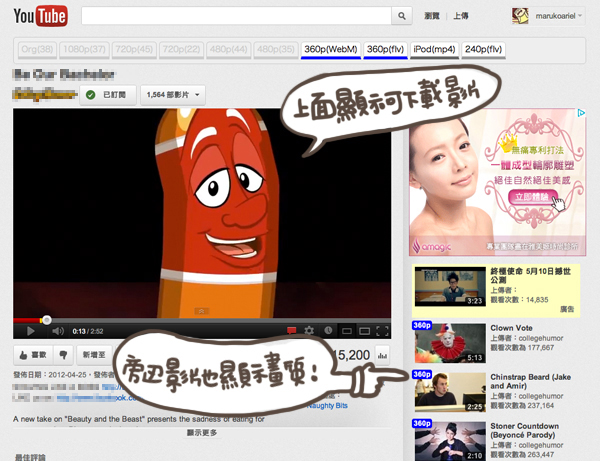Select the 480p(35) download format
The width and height of the screenshot is (600, 461).
pyautogui.click(x=276, y=50)
